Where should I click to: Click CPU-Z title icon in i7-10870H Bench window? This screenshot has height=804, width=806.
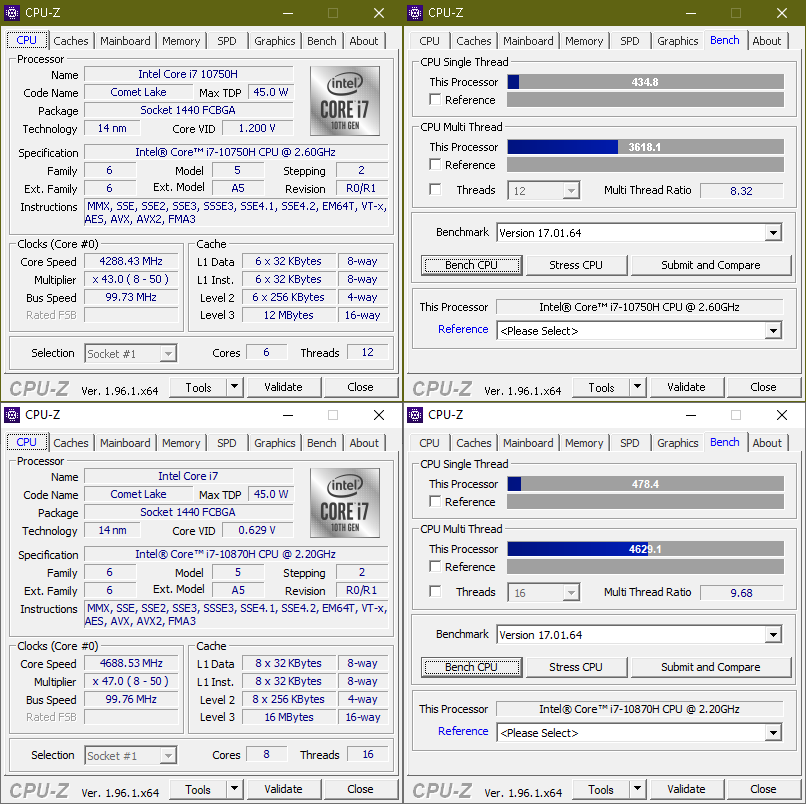[x=415, y=415]
